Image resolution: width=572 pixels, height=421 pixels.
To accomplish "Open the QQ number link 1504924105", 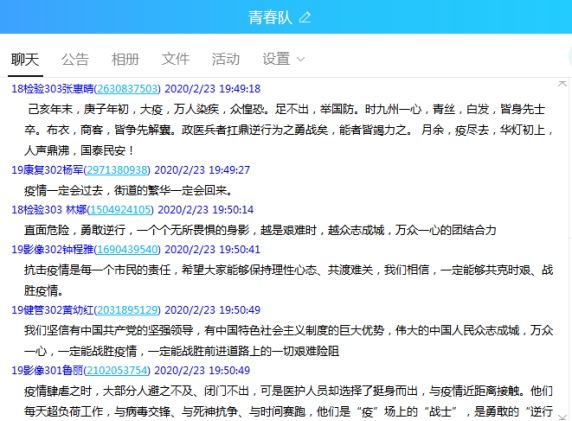I will 120,210.
